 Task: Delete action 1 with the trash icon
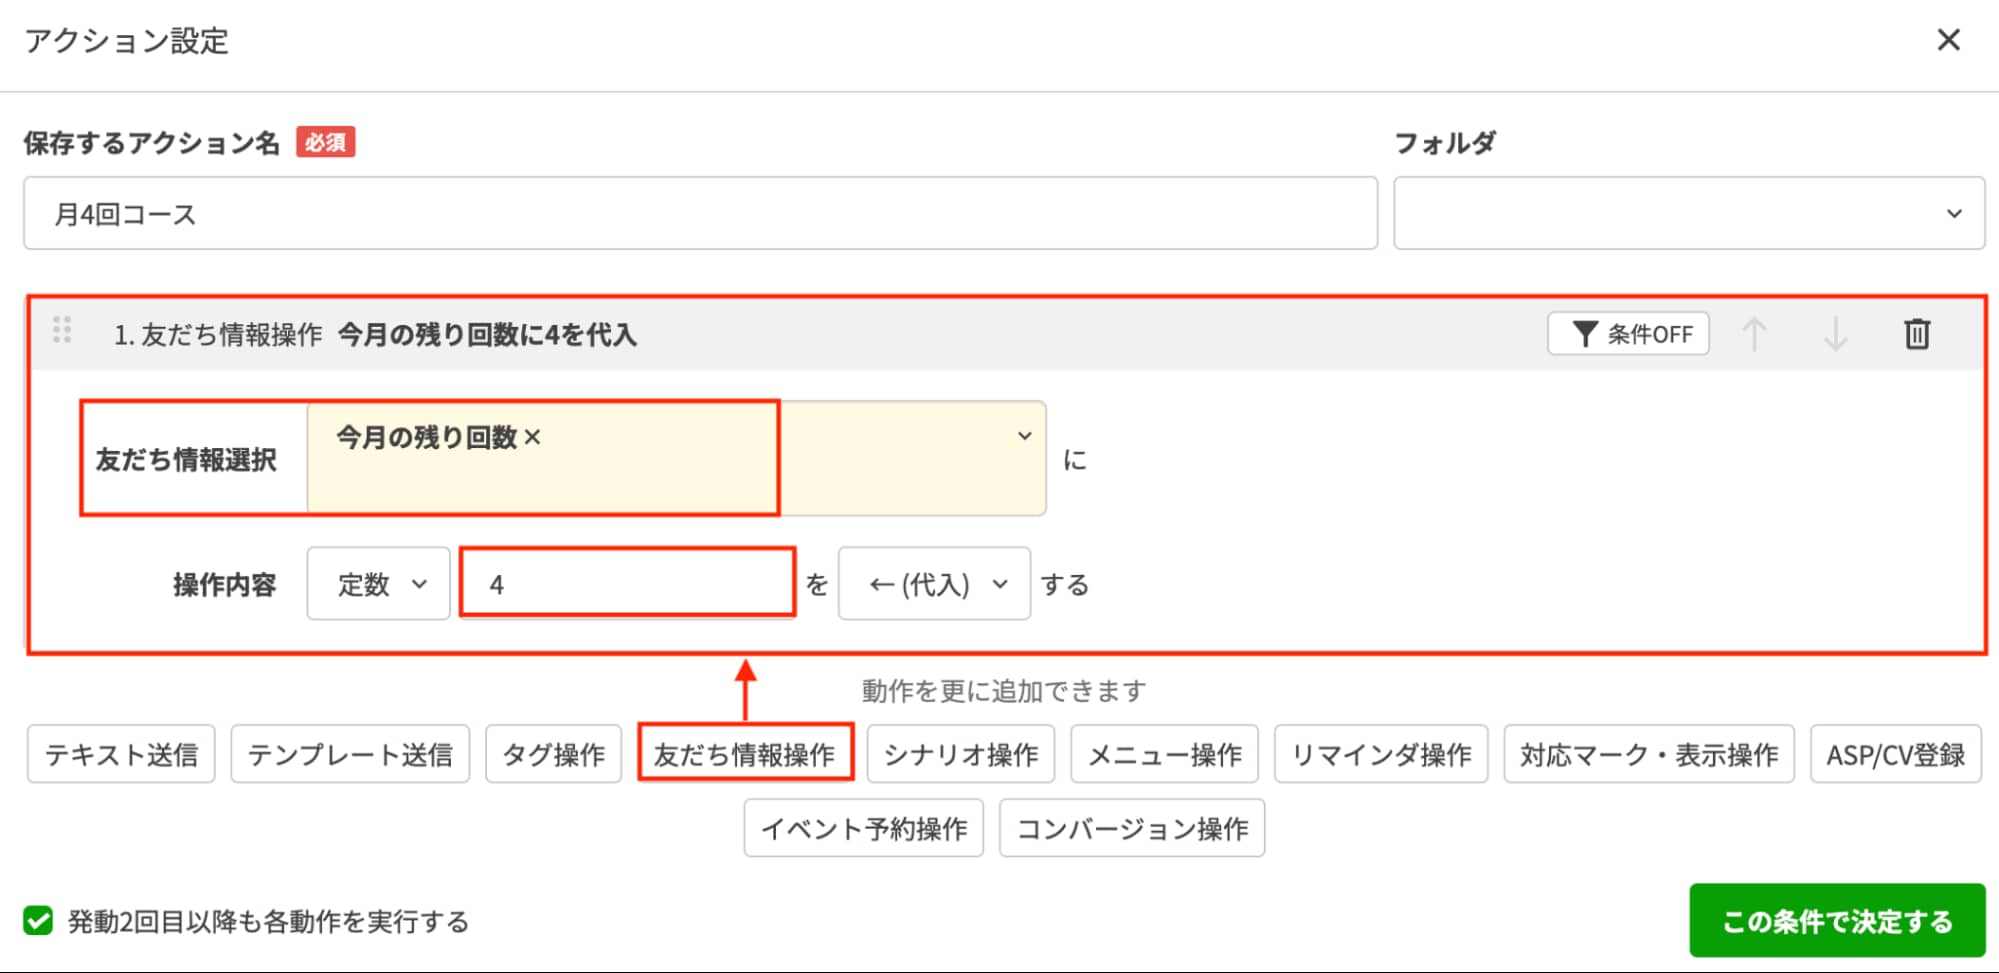1917,334
